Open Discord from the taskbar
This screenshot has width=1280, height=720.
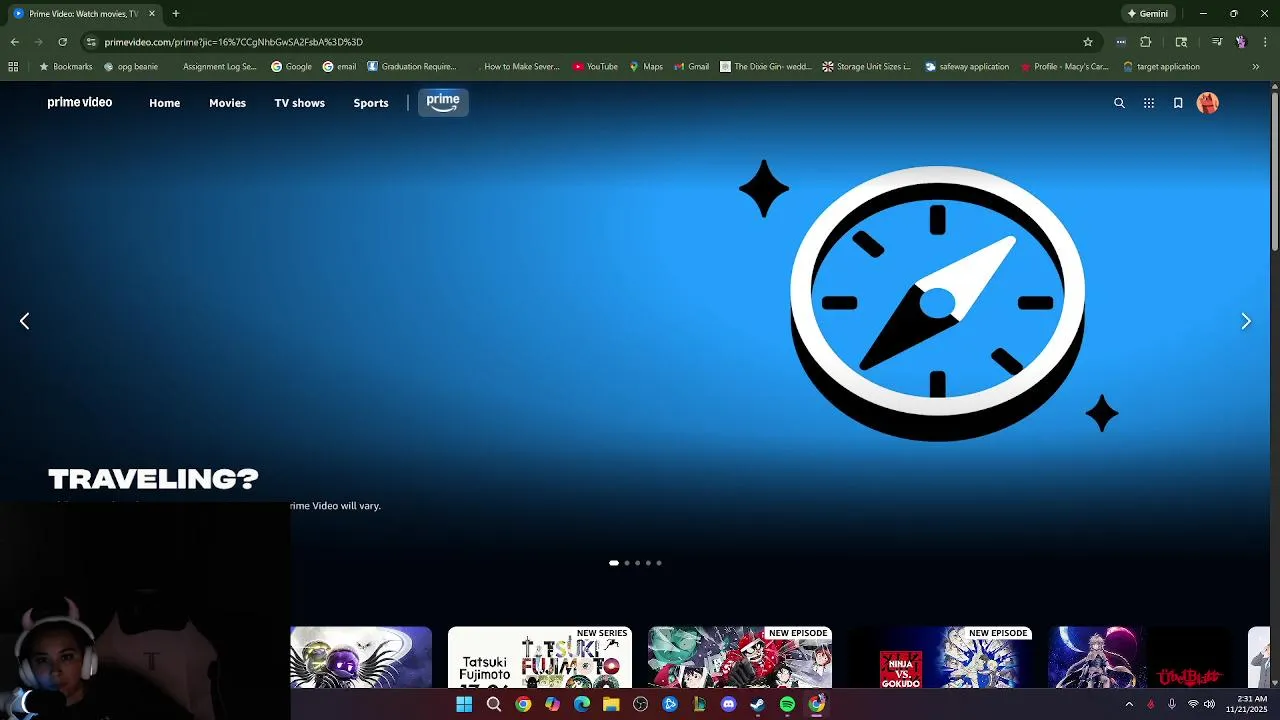coord(728,704)
